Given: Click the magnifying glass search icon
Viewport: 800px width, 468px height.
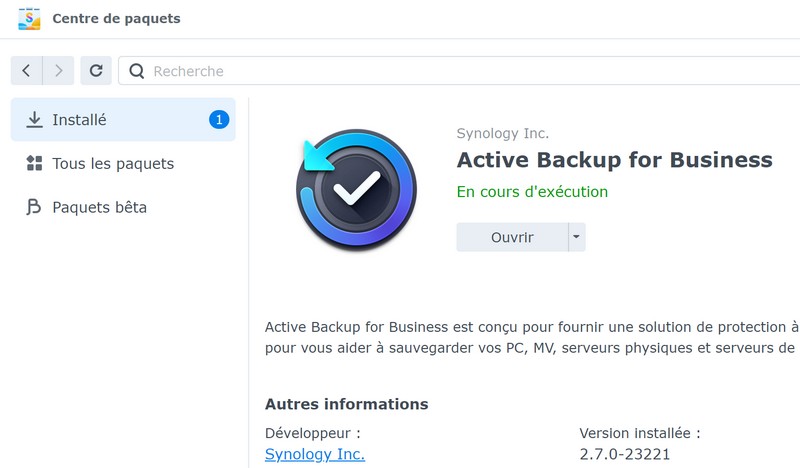Looking at the screenshot, I should 136,71.
